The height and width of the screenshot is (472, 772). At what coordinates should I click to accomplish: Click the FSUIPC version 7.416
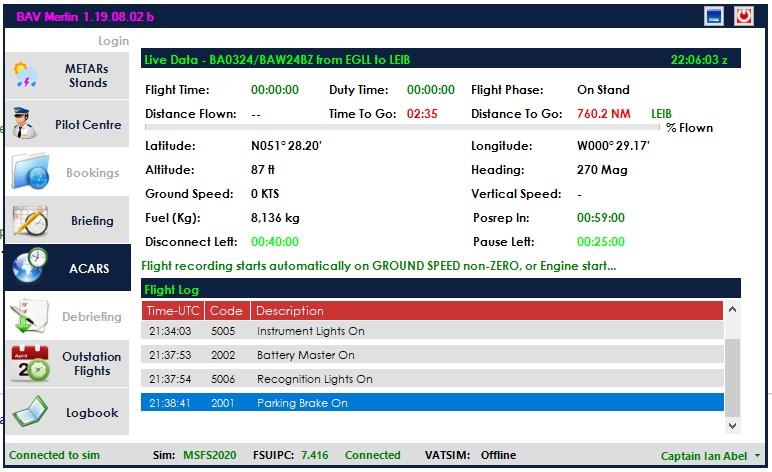[x=315, y=455]
